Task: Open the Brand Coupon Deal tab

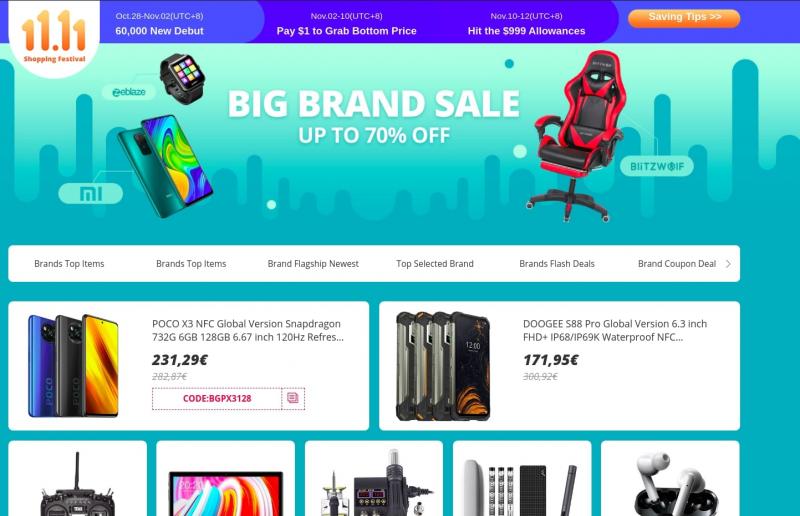Action: coord(677,264)
